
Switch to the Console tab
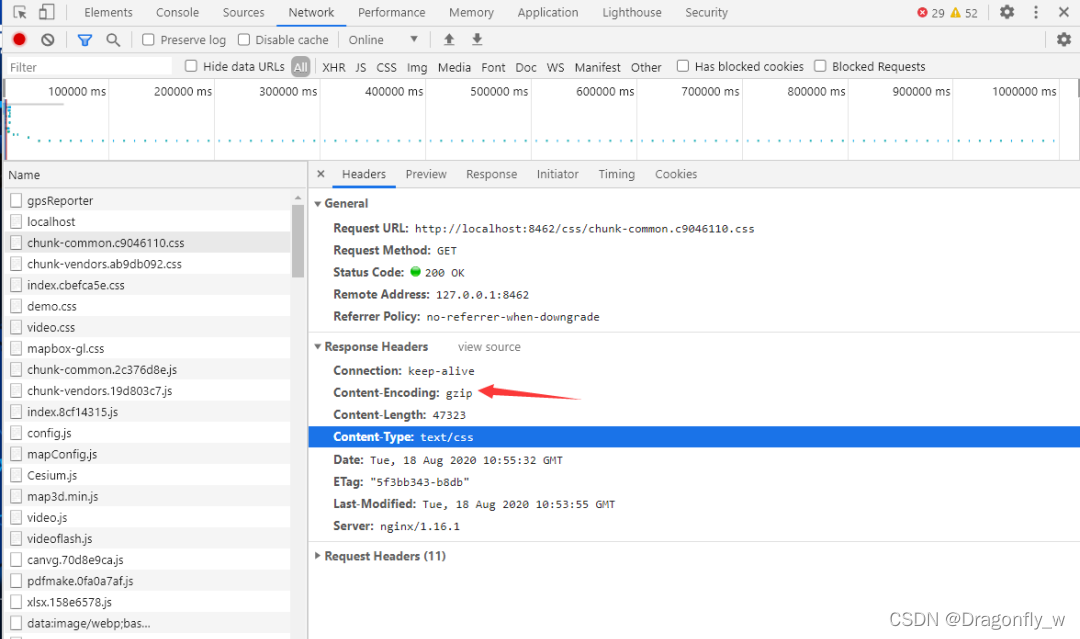(x=177, y=12)
